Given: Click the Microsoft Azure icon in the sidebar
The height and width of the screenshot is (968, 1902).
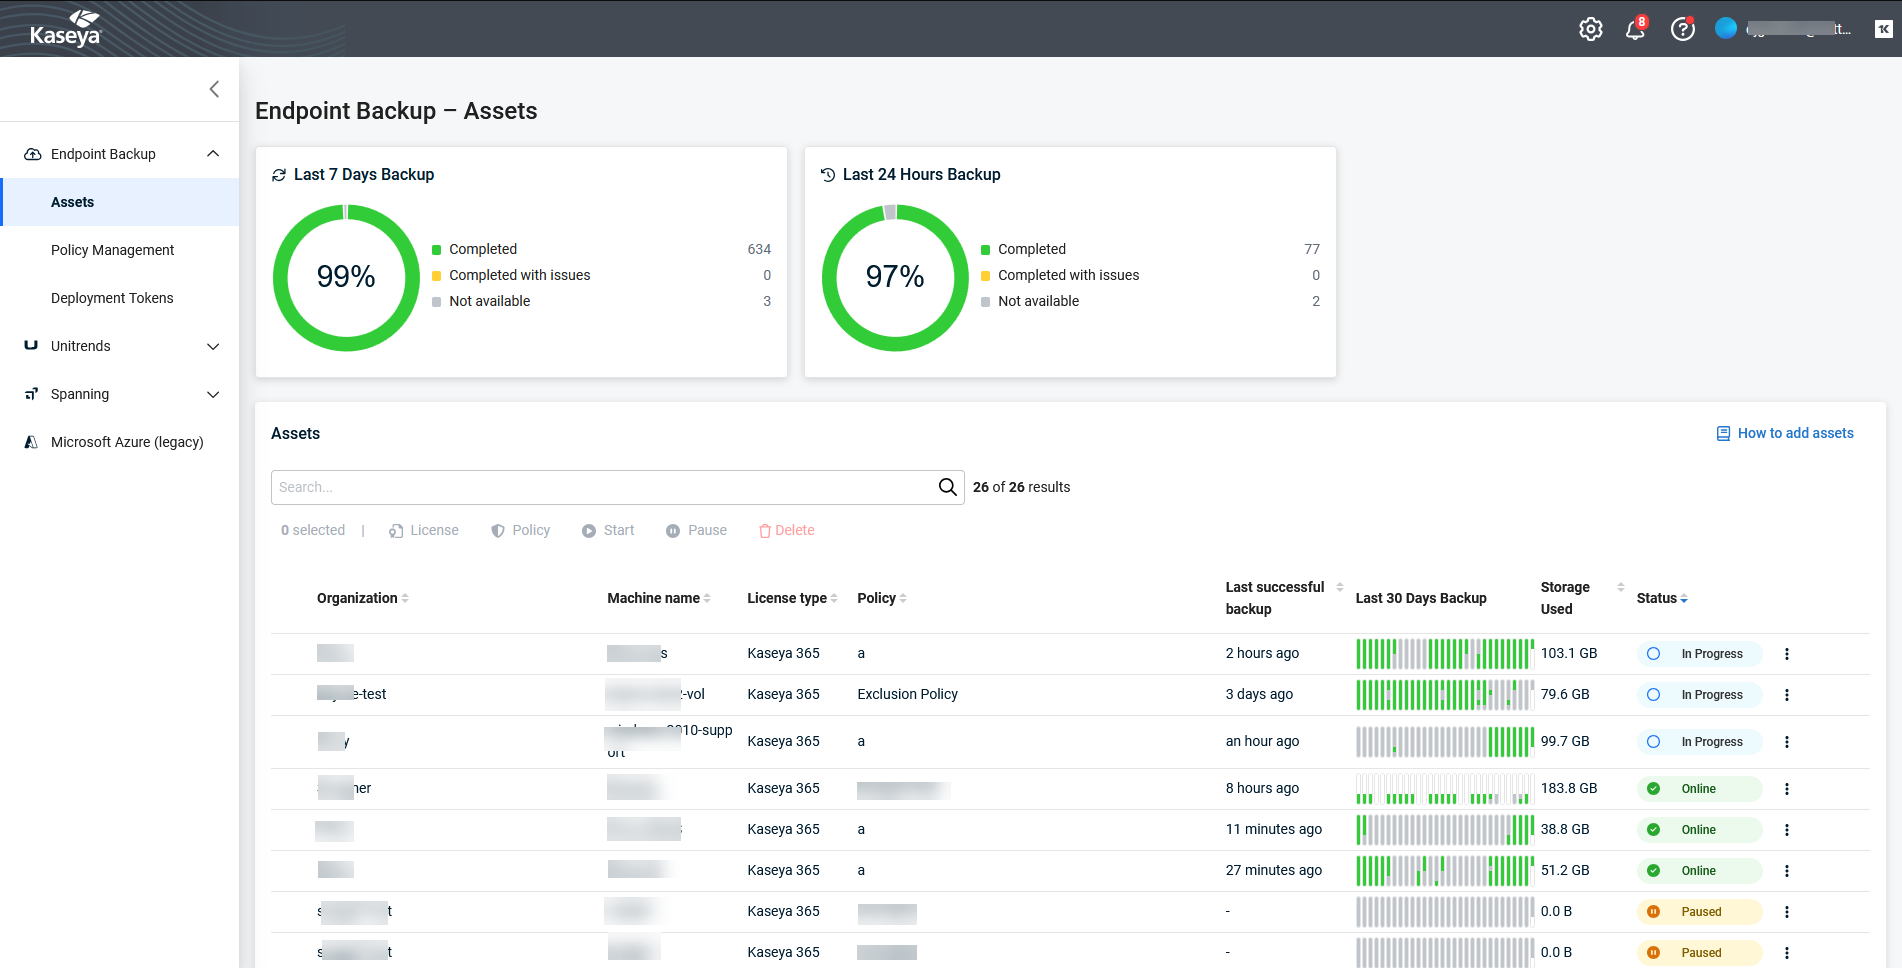Looking at the screenshot, I should (x=31, y=442).
